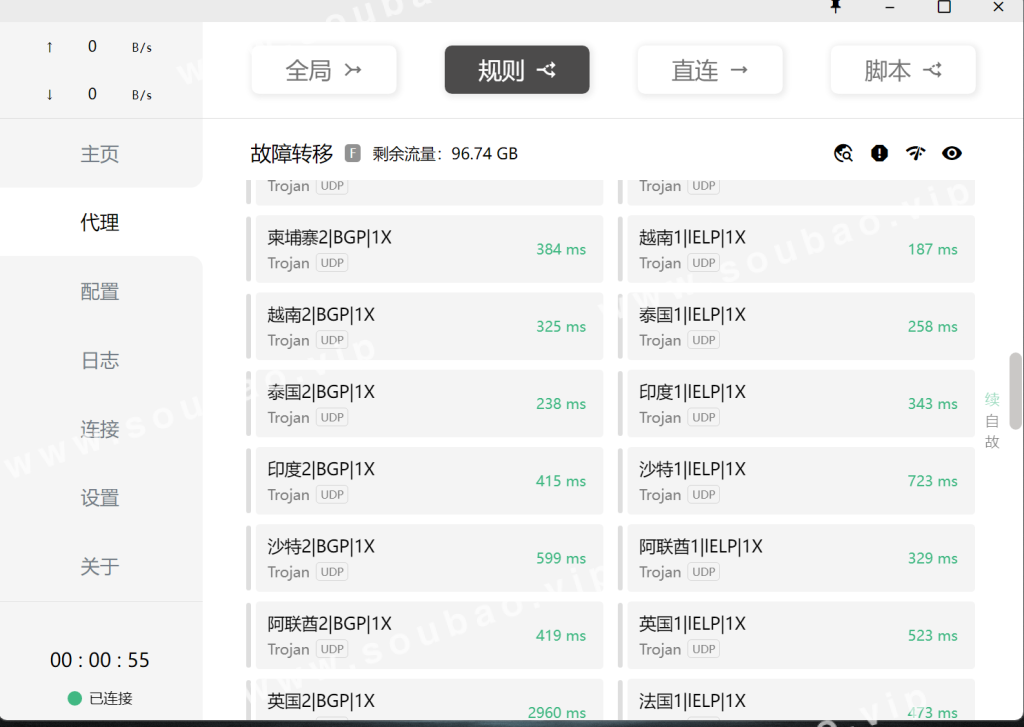This screenshot has height=727, width=1024.
Task: Jump to the 续 group in side index
Action: point(992,400)
